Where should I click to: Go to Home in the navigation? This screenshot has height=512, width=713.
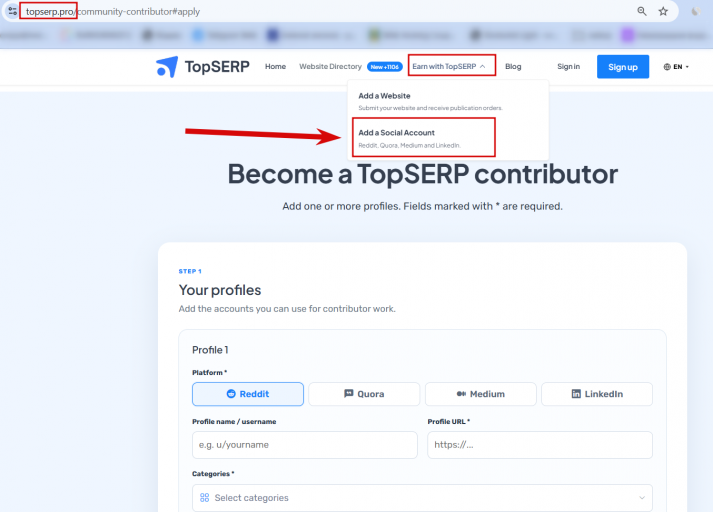click(x=276, y=66)
